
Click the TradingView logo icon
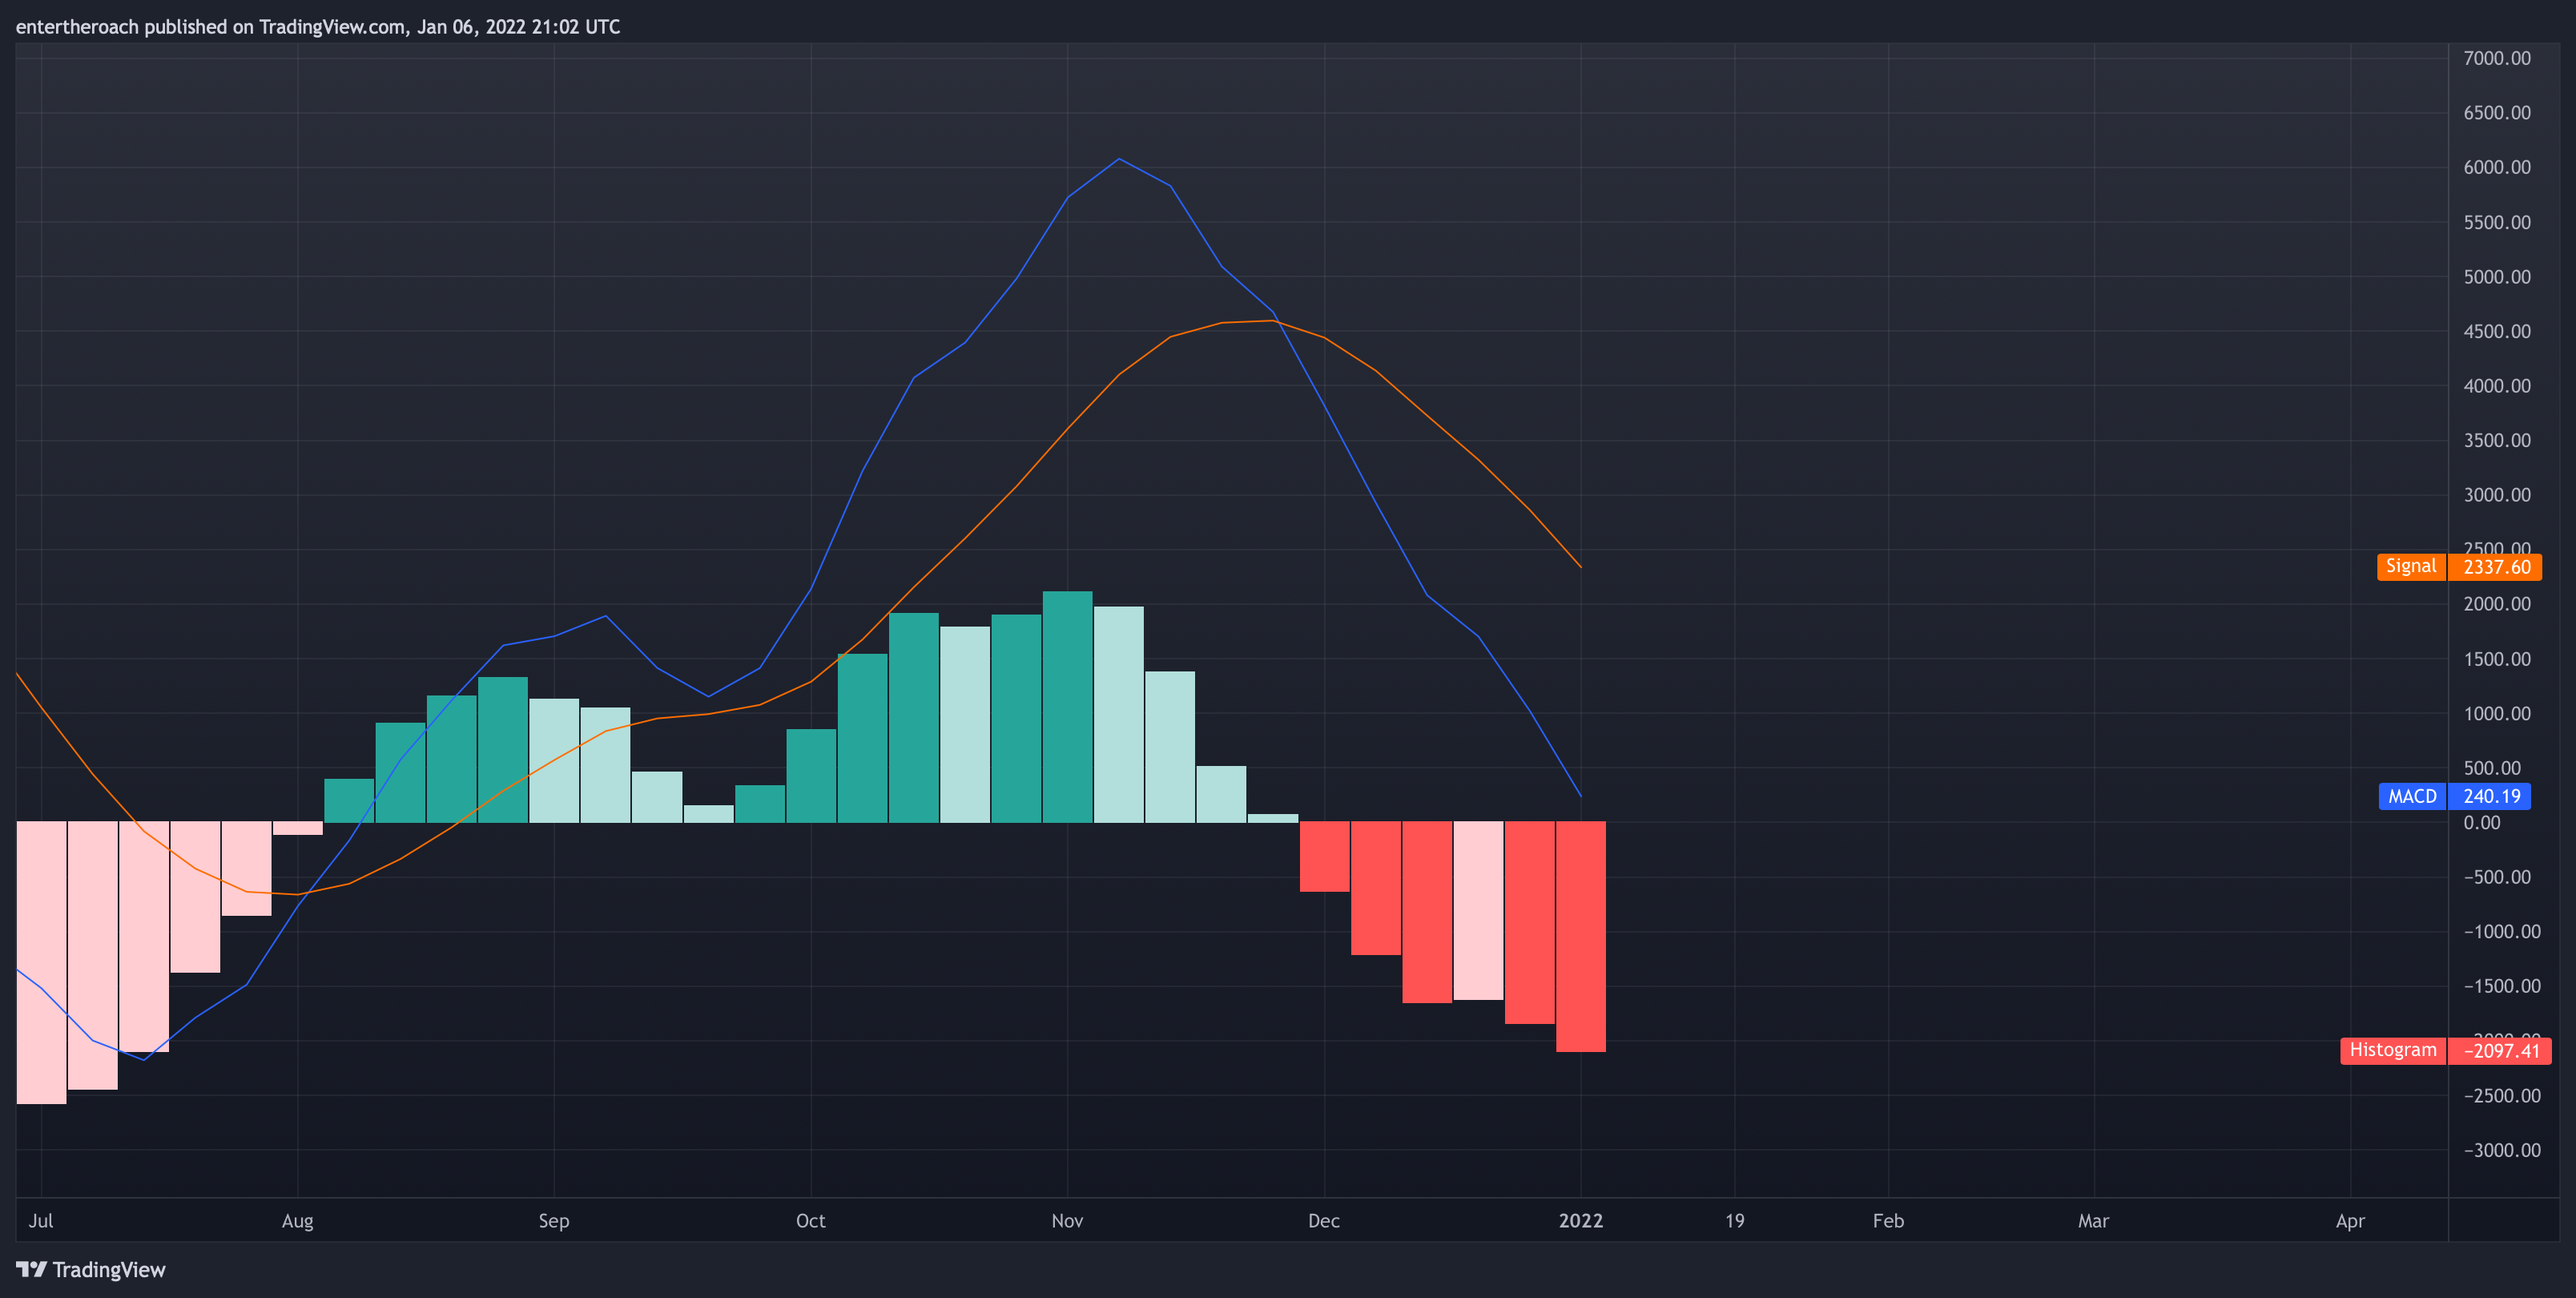pyautogui.click(x=31, y=1269)
